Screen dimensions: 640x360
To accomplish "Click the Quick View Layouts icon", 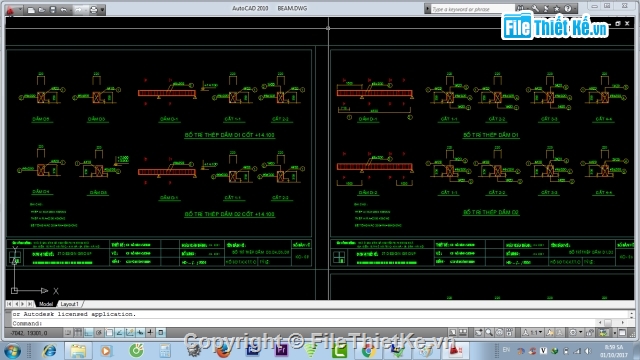I will [463, 333].
